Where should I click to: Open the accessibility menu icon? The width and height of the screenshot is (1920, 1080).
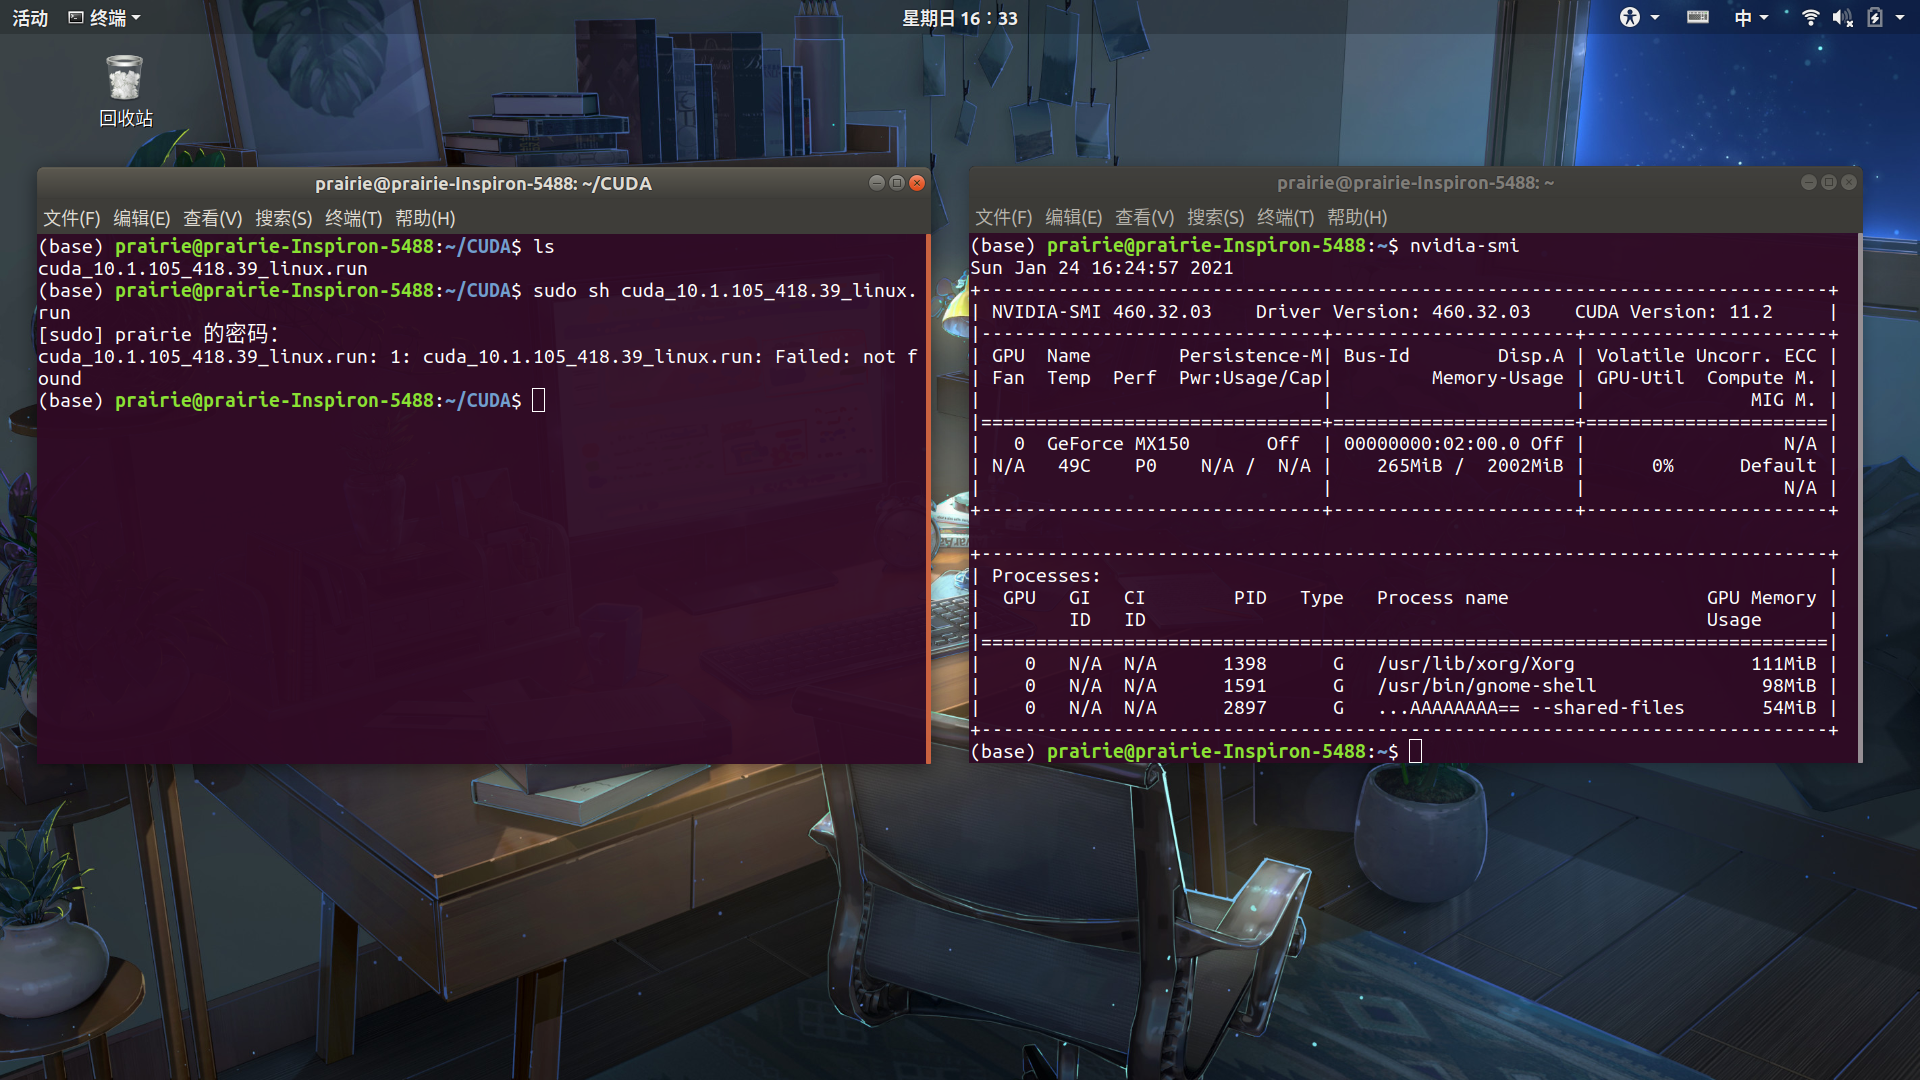point(1630,17)
